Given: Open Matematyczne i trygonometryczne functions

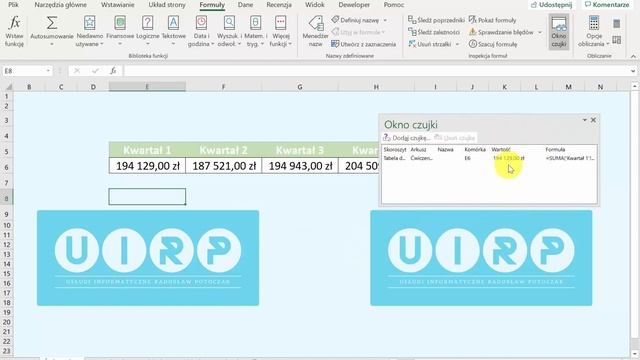Looking at the screenshot, I should pyautogui.click(x=256, y=31).
